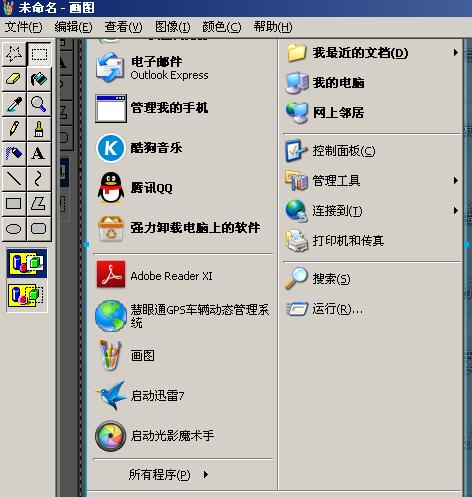Viewport: 472px width, 497px height.
Task: Open the 编辑(E) menu
Action: [x=73, y=27]
